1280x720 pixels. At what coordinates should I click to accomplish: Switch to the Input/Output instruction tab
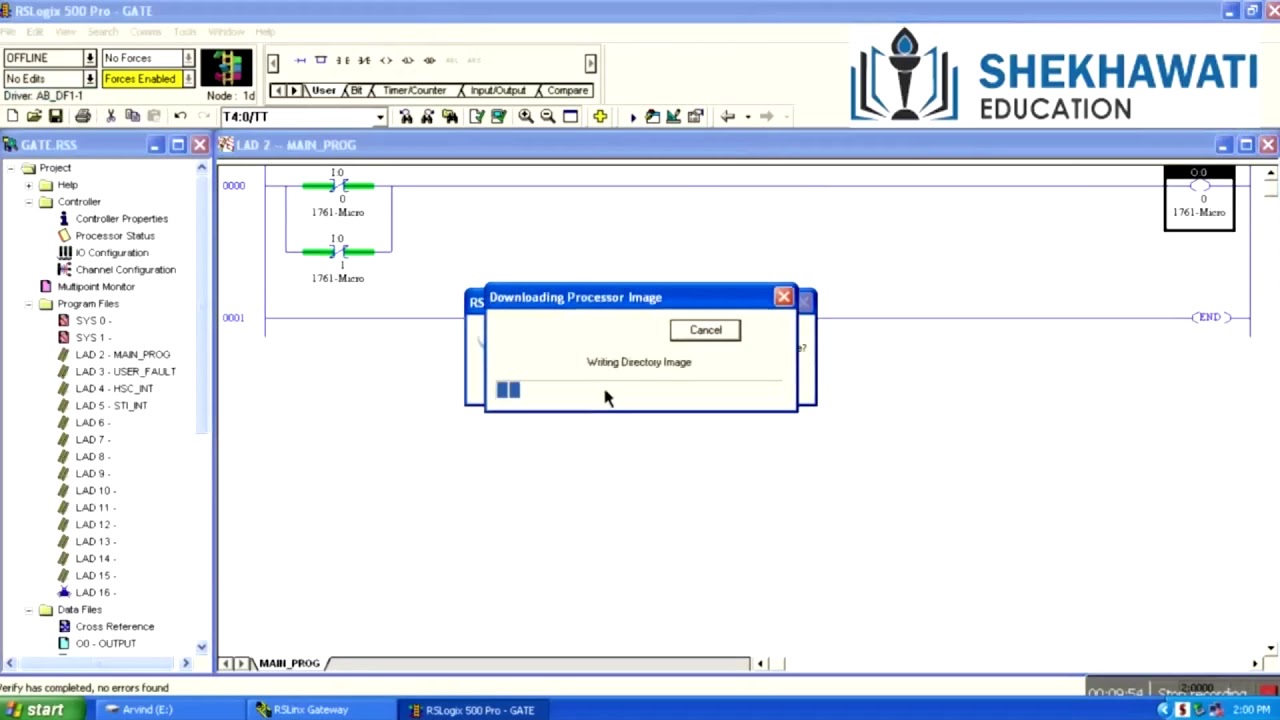tap(498, 91)
